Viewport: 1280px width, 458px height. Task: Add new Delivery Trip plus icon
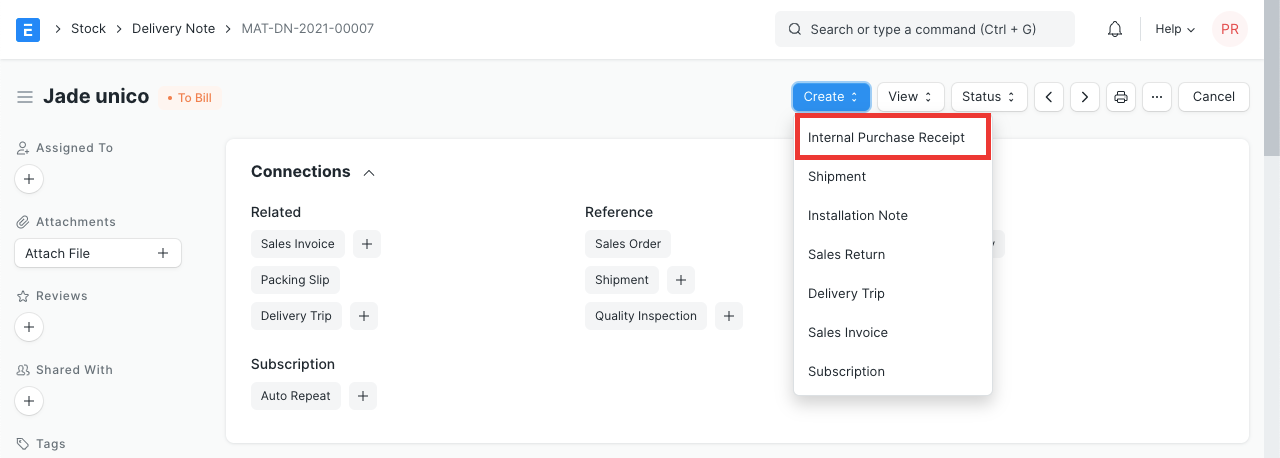click(x=364, y=316)
